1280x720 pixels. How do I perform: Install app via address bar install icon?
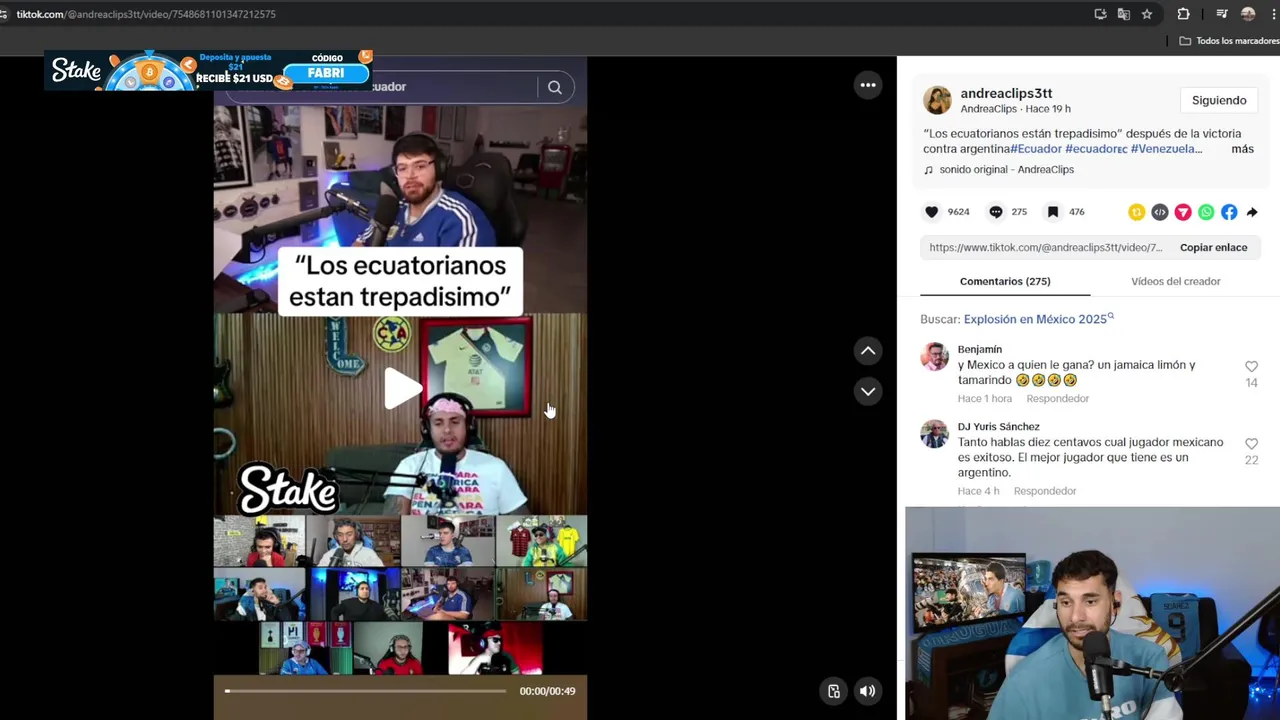click(1100, 14)
